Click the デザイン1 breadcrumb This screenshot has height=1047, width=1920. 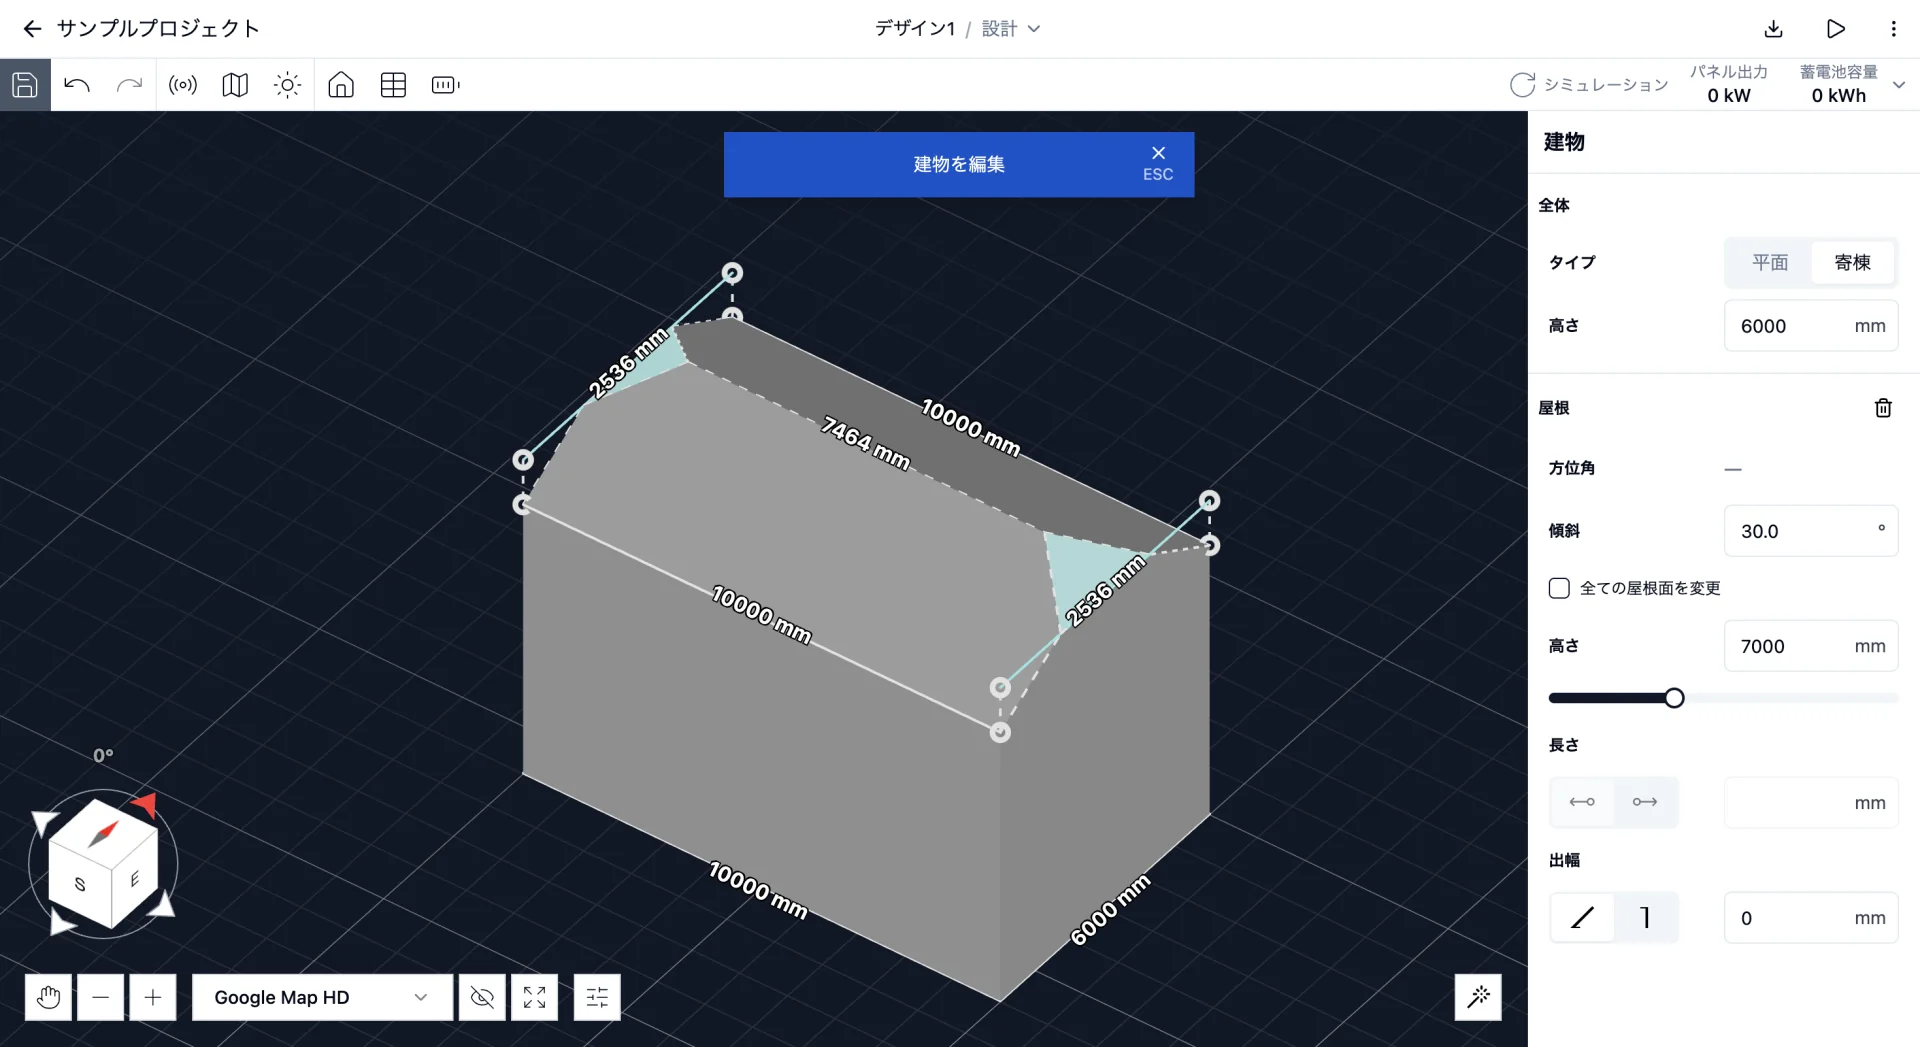(x=915, y=28)
